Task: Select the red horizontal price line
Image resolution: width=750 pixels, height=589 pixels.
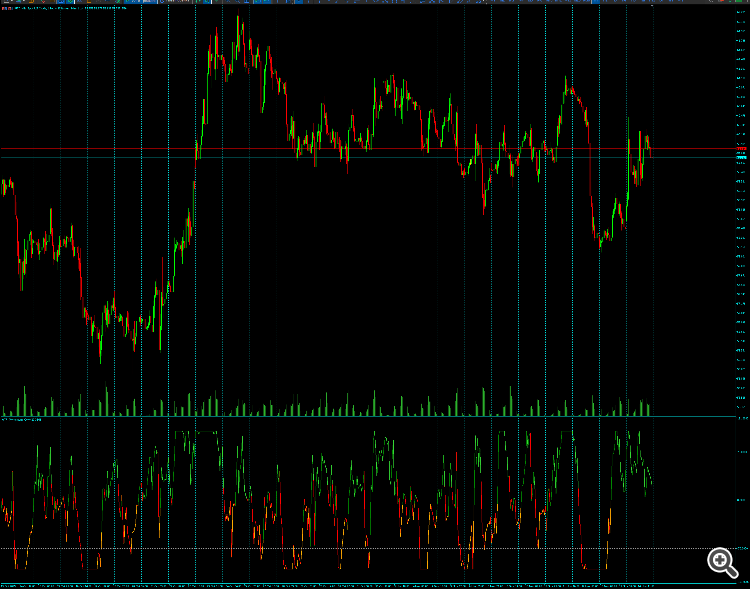Action: (x=367, y=149)
